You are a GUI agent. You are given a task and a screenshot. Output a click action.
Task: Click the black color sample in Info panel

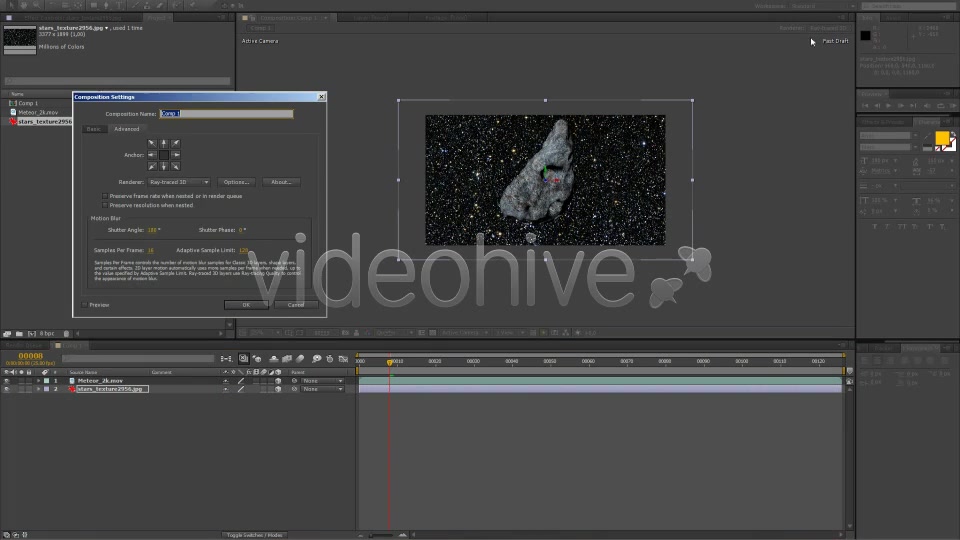point(866,36)
